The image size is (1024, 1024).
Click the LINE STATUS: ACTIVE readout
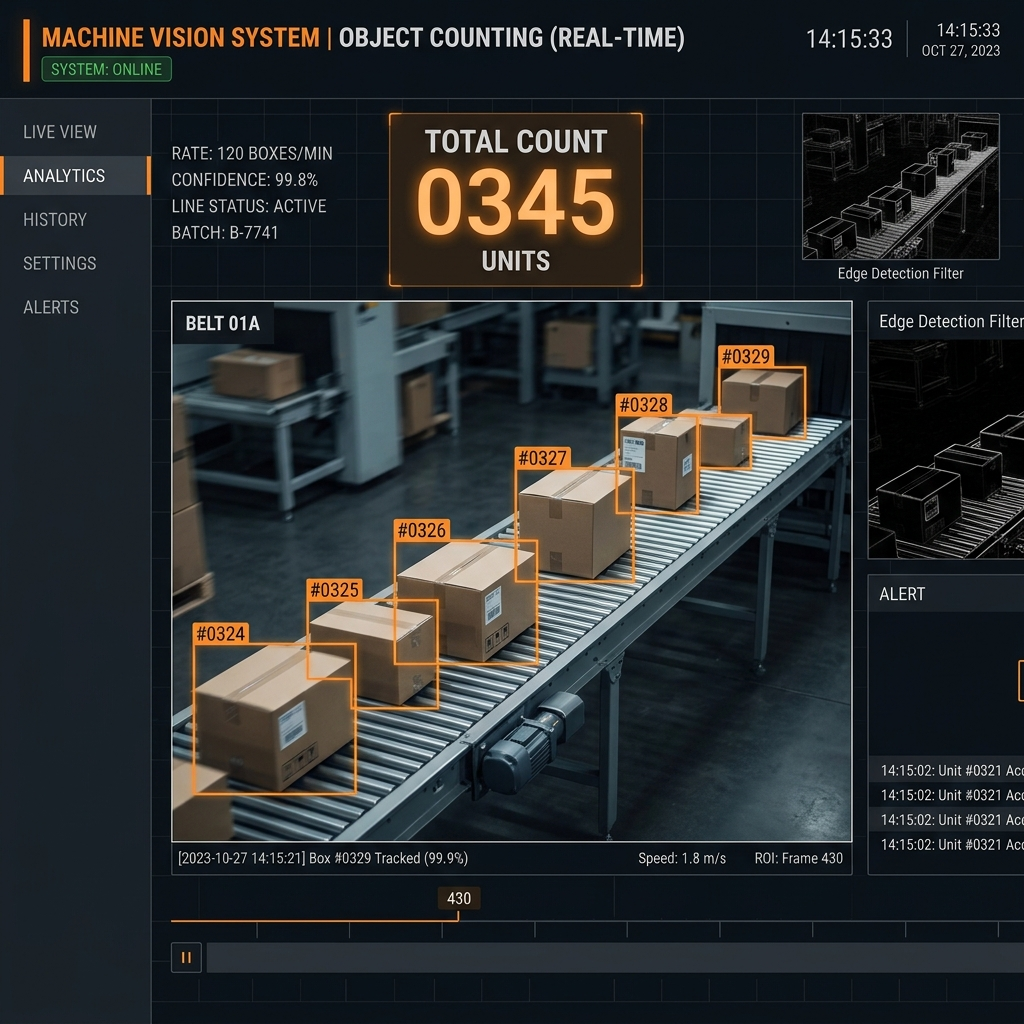point(249,206)
